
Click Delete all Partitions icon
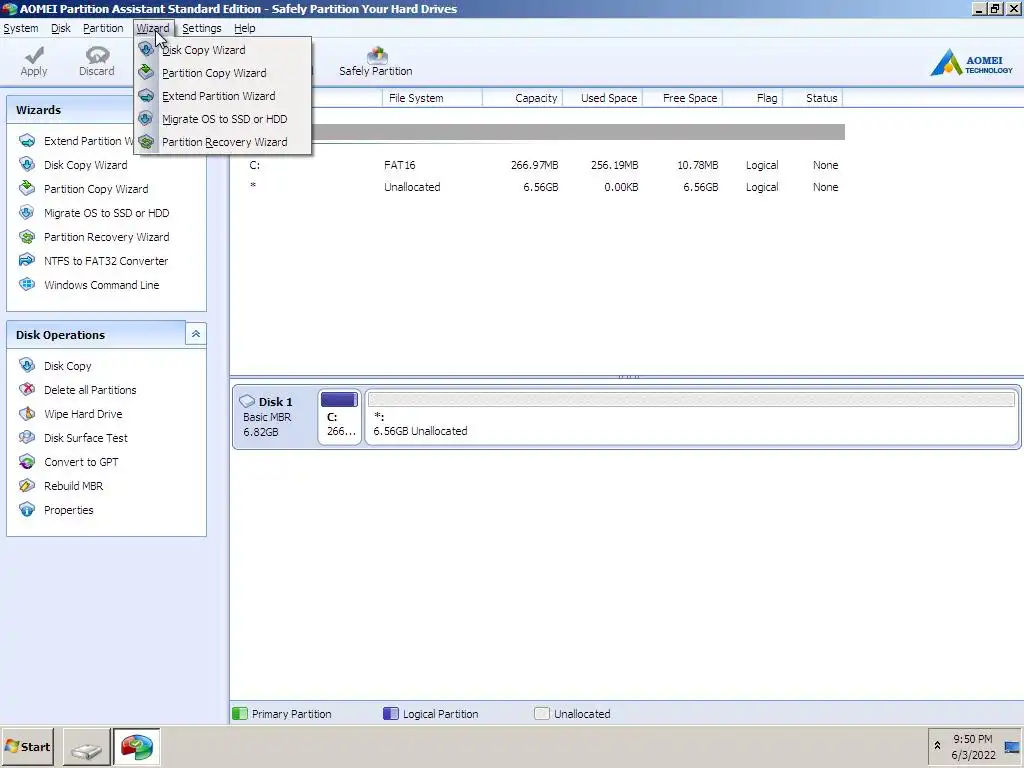point(27,390)
